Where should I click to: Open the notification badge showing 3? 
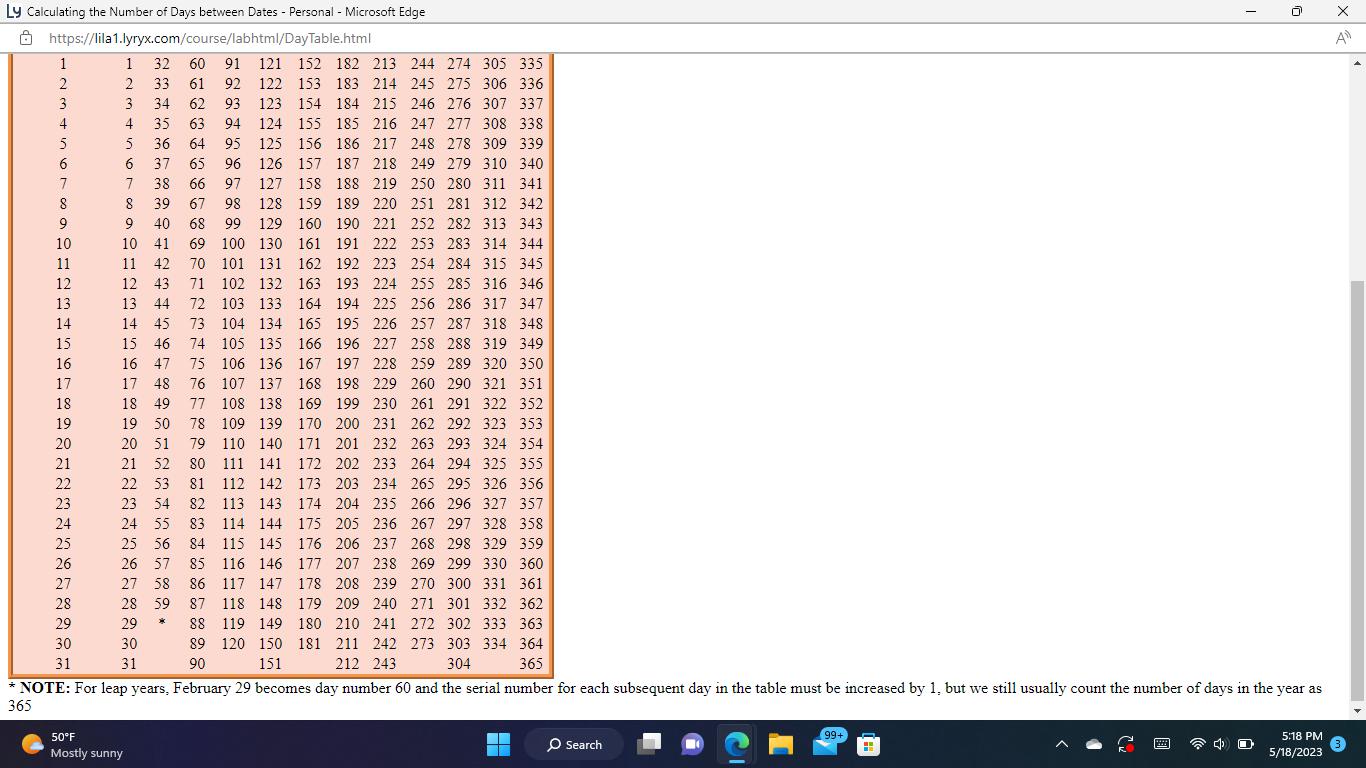[x=1339, y=744]
